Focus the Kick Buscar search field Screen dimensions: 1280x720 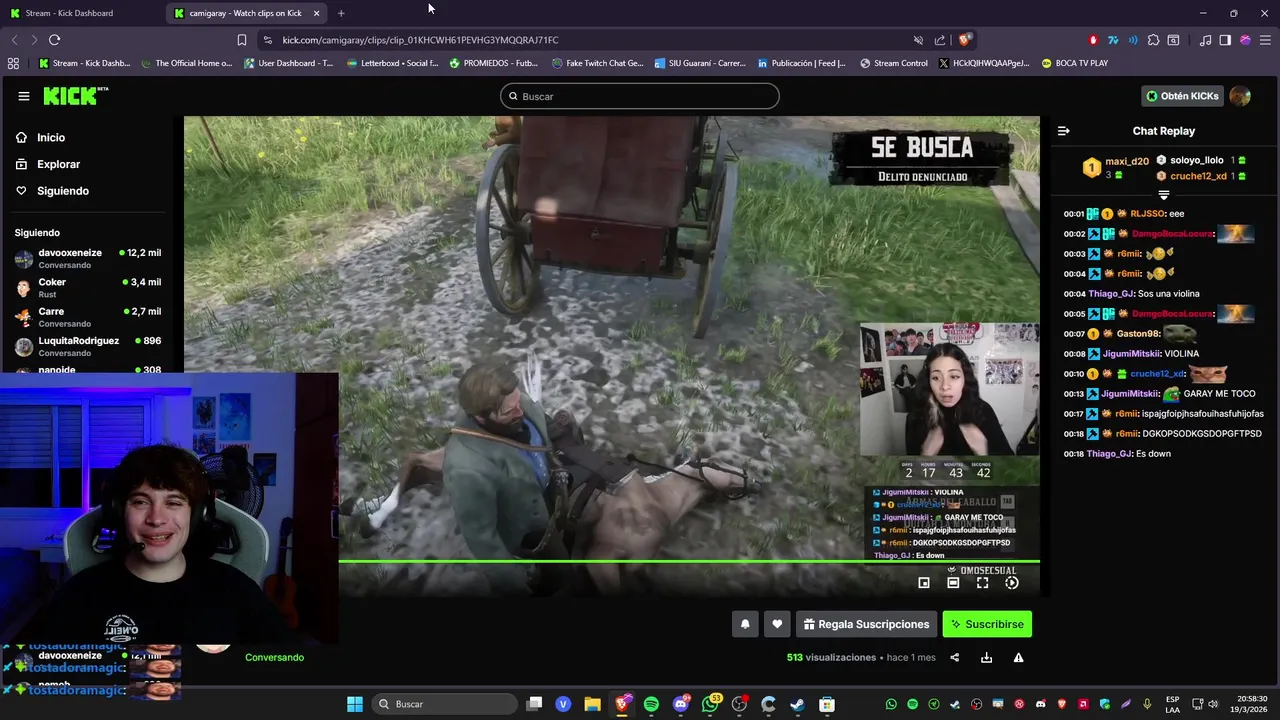pos(640,96)
